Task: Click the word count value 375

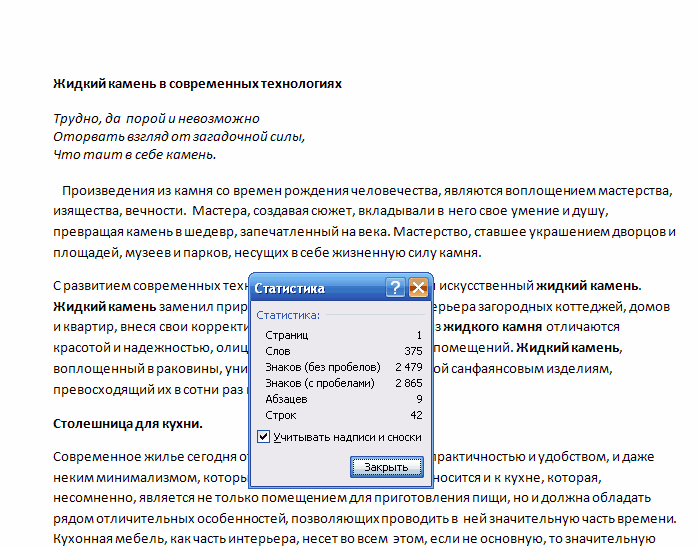Action: point(413,351)
